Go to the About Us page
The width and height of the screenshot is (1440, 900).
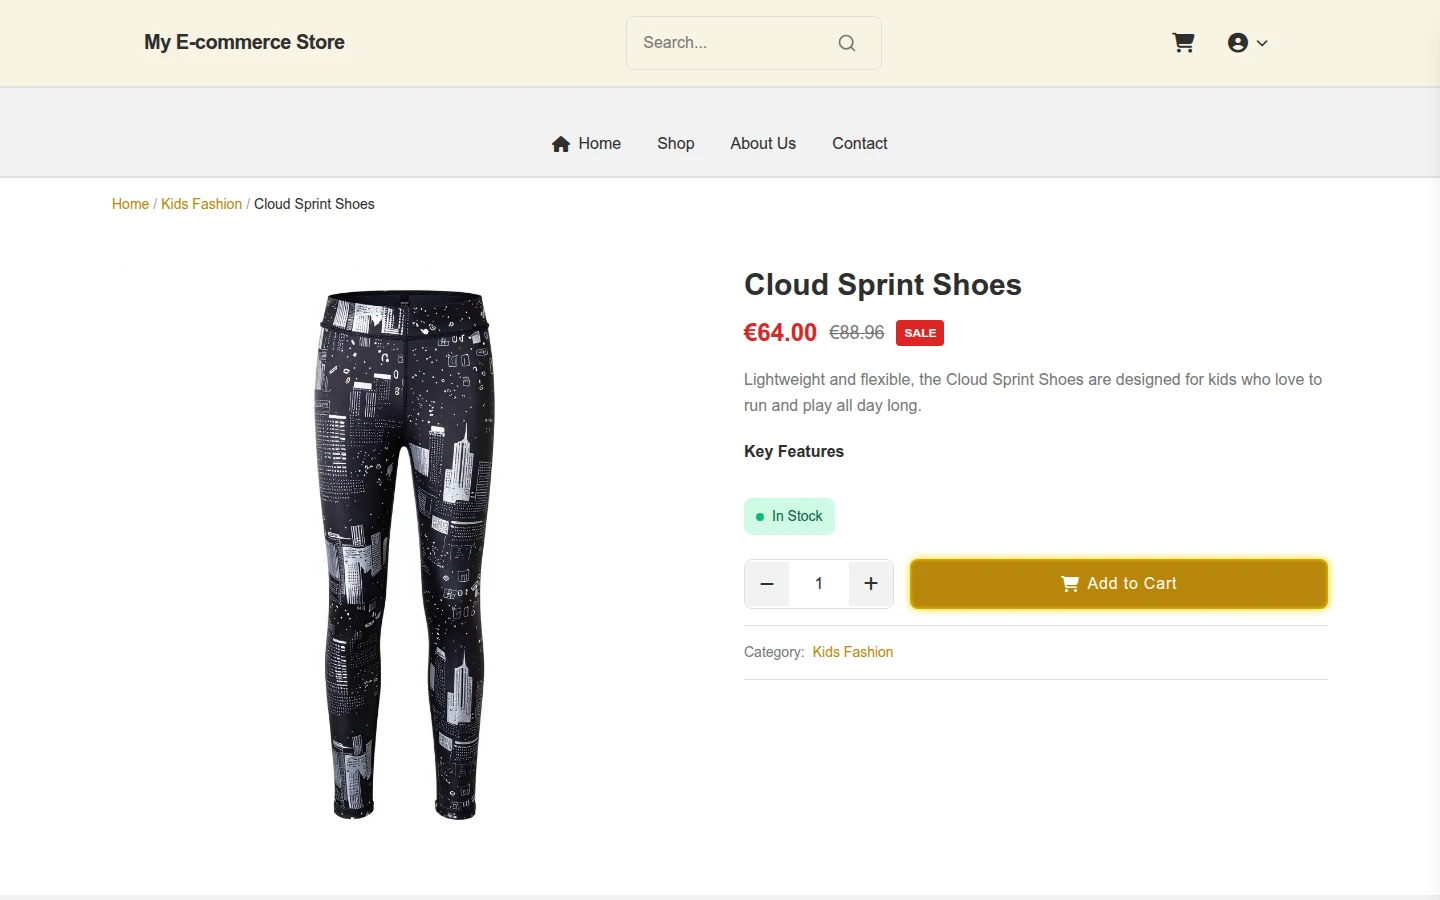(x=763, y=144)
